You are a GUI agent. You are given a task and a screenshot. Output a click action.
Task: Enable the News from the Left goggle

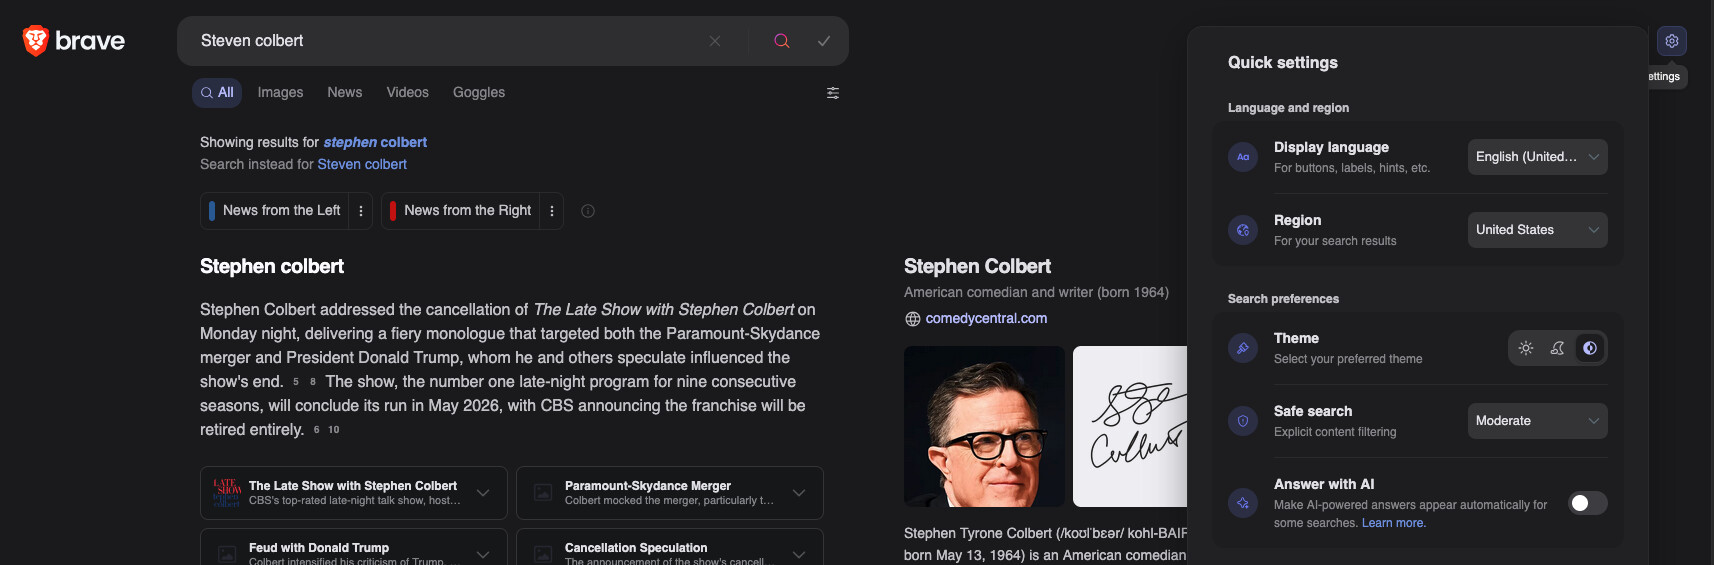pyautogui.click(x=275, y=211)
